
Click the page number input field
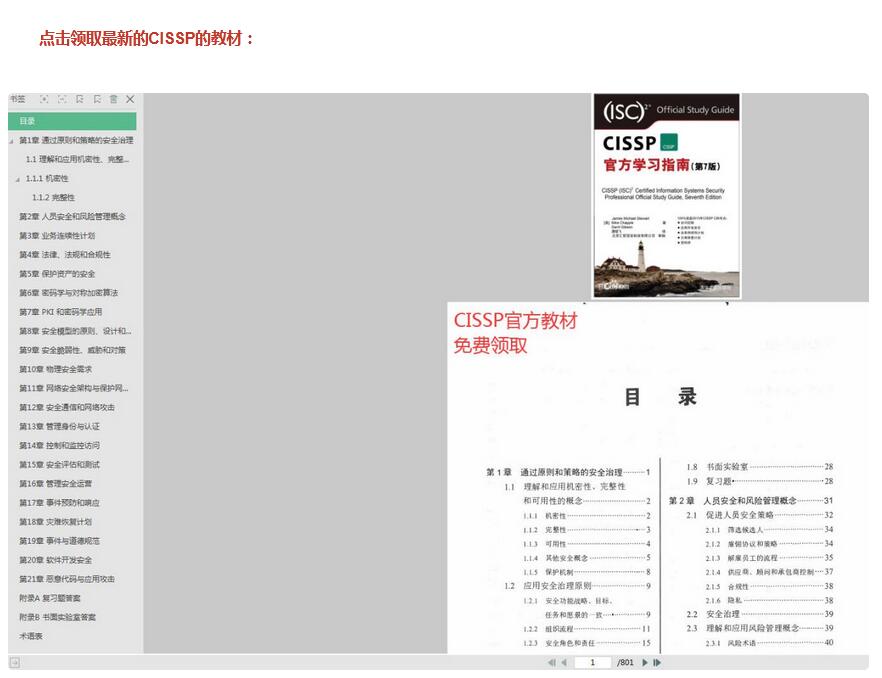click(x=592, y=663)
